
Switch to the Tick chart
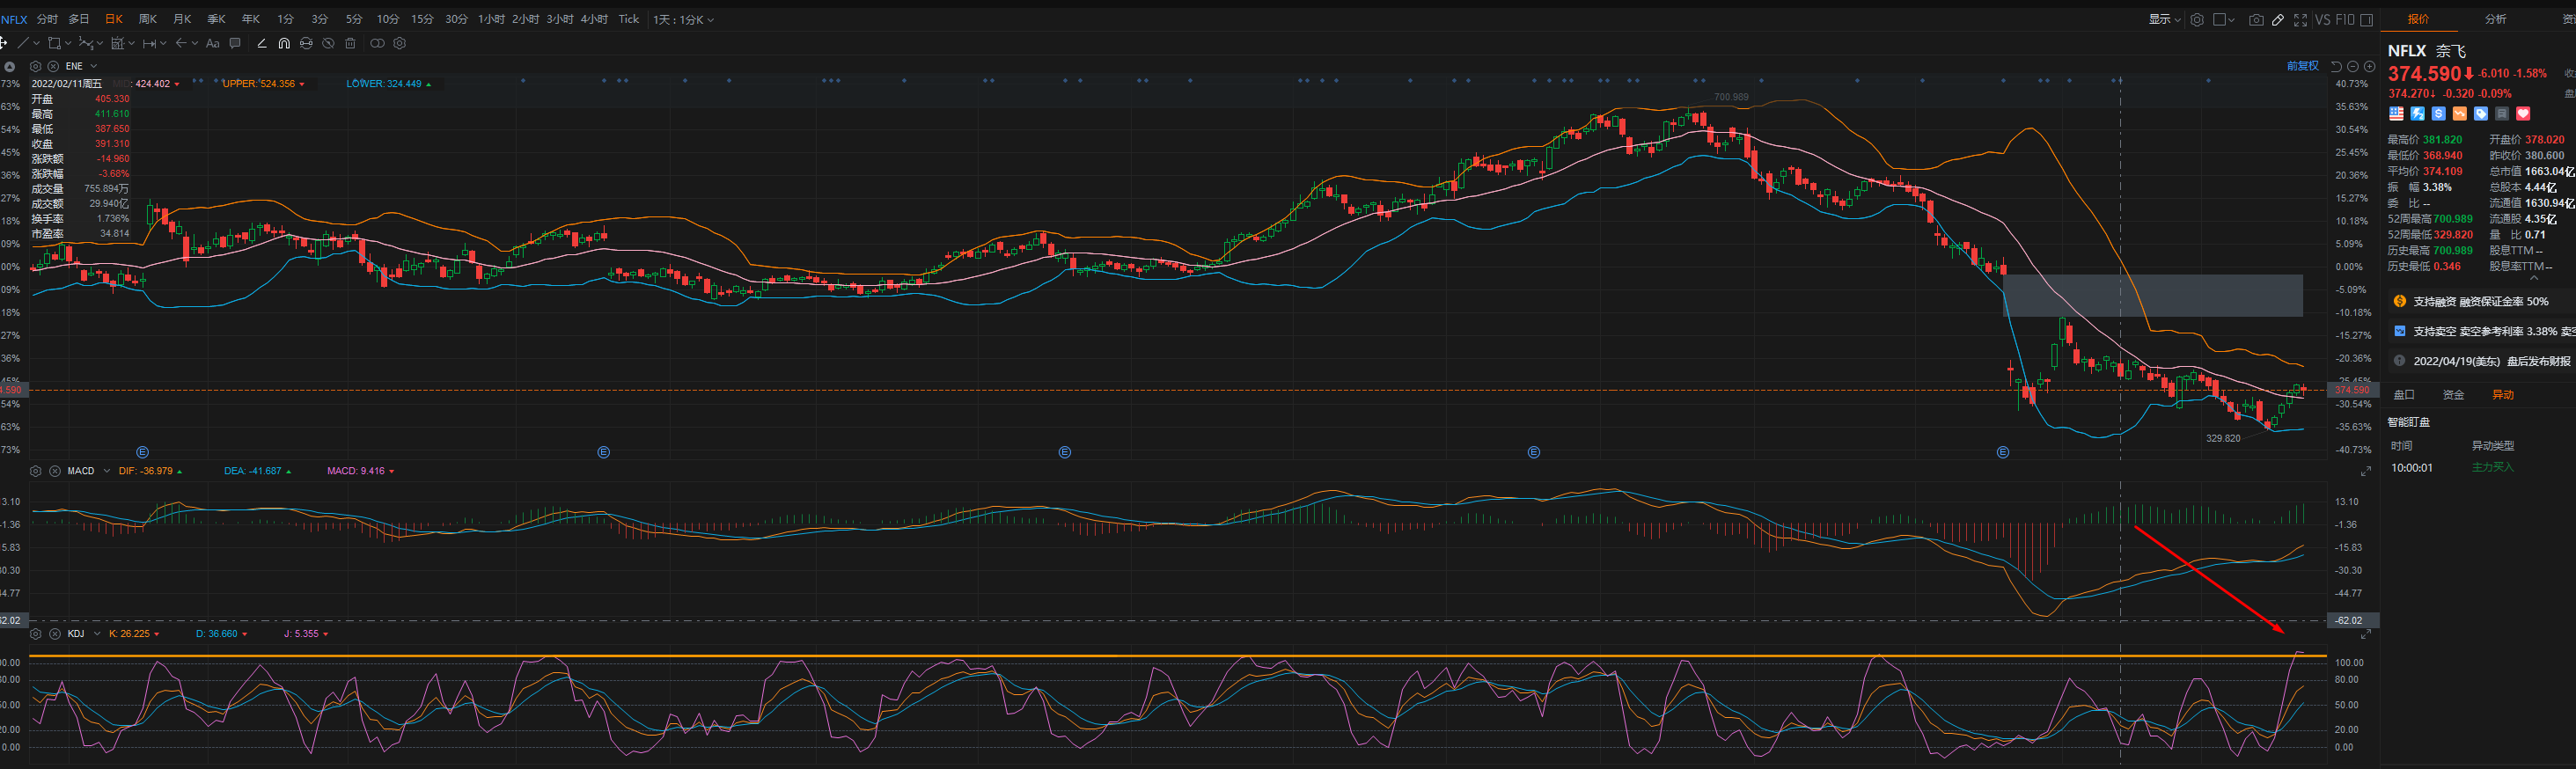(629, 19)
